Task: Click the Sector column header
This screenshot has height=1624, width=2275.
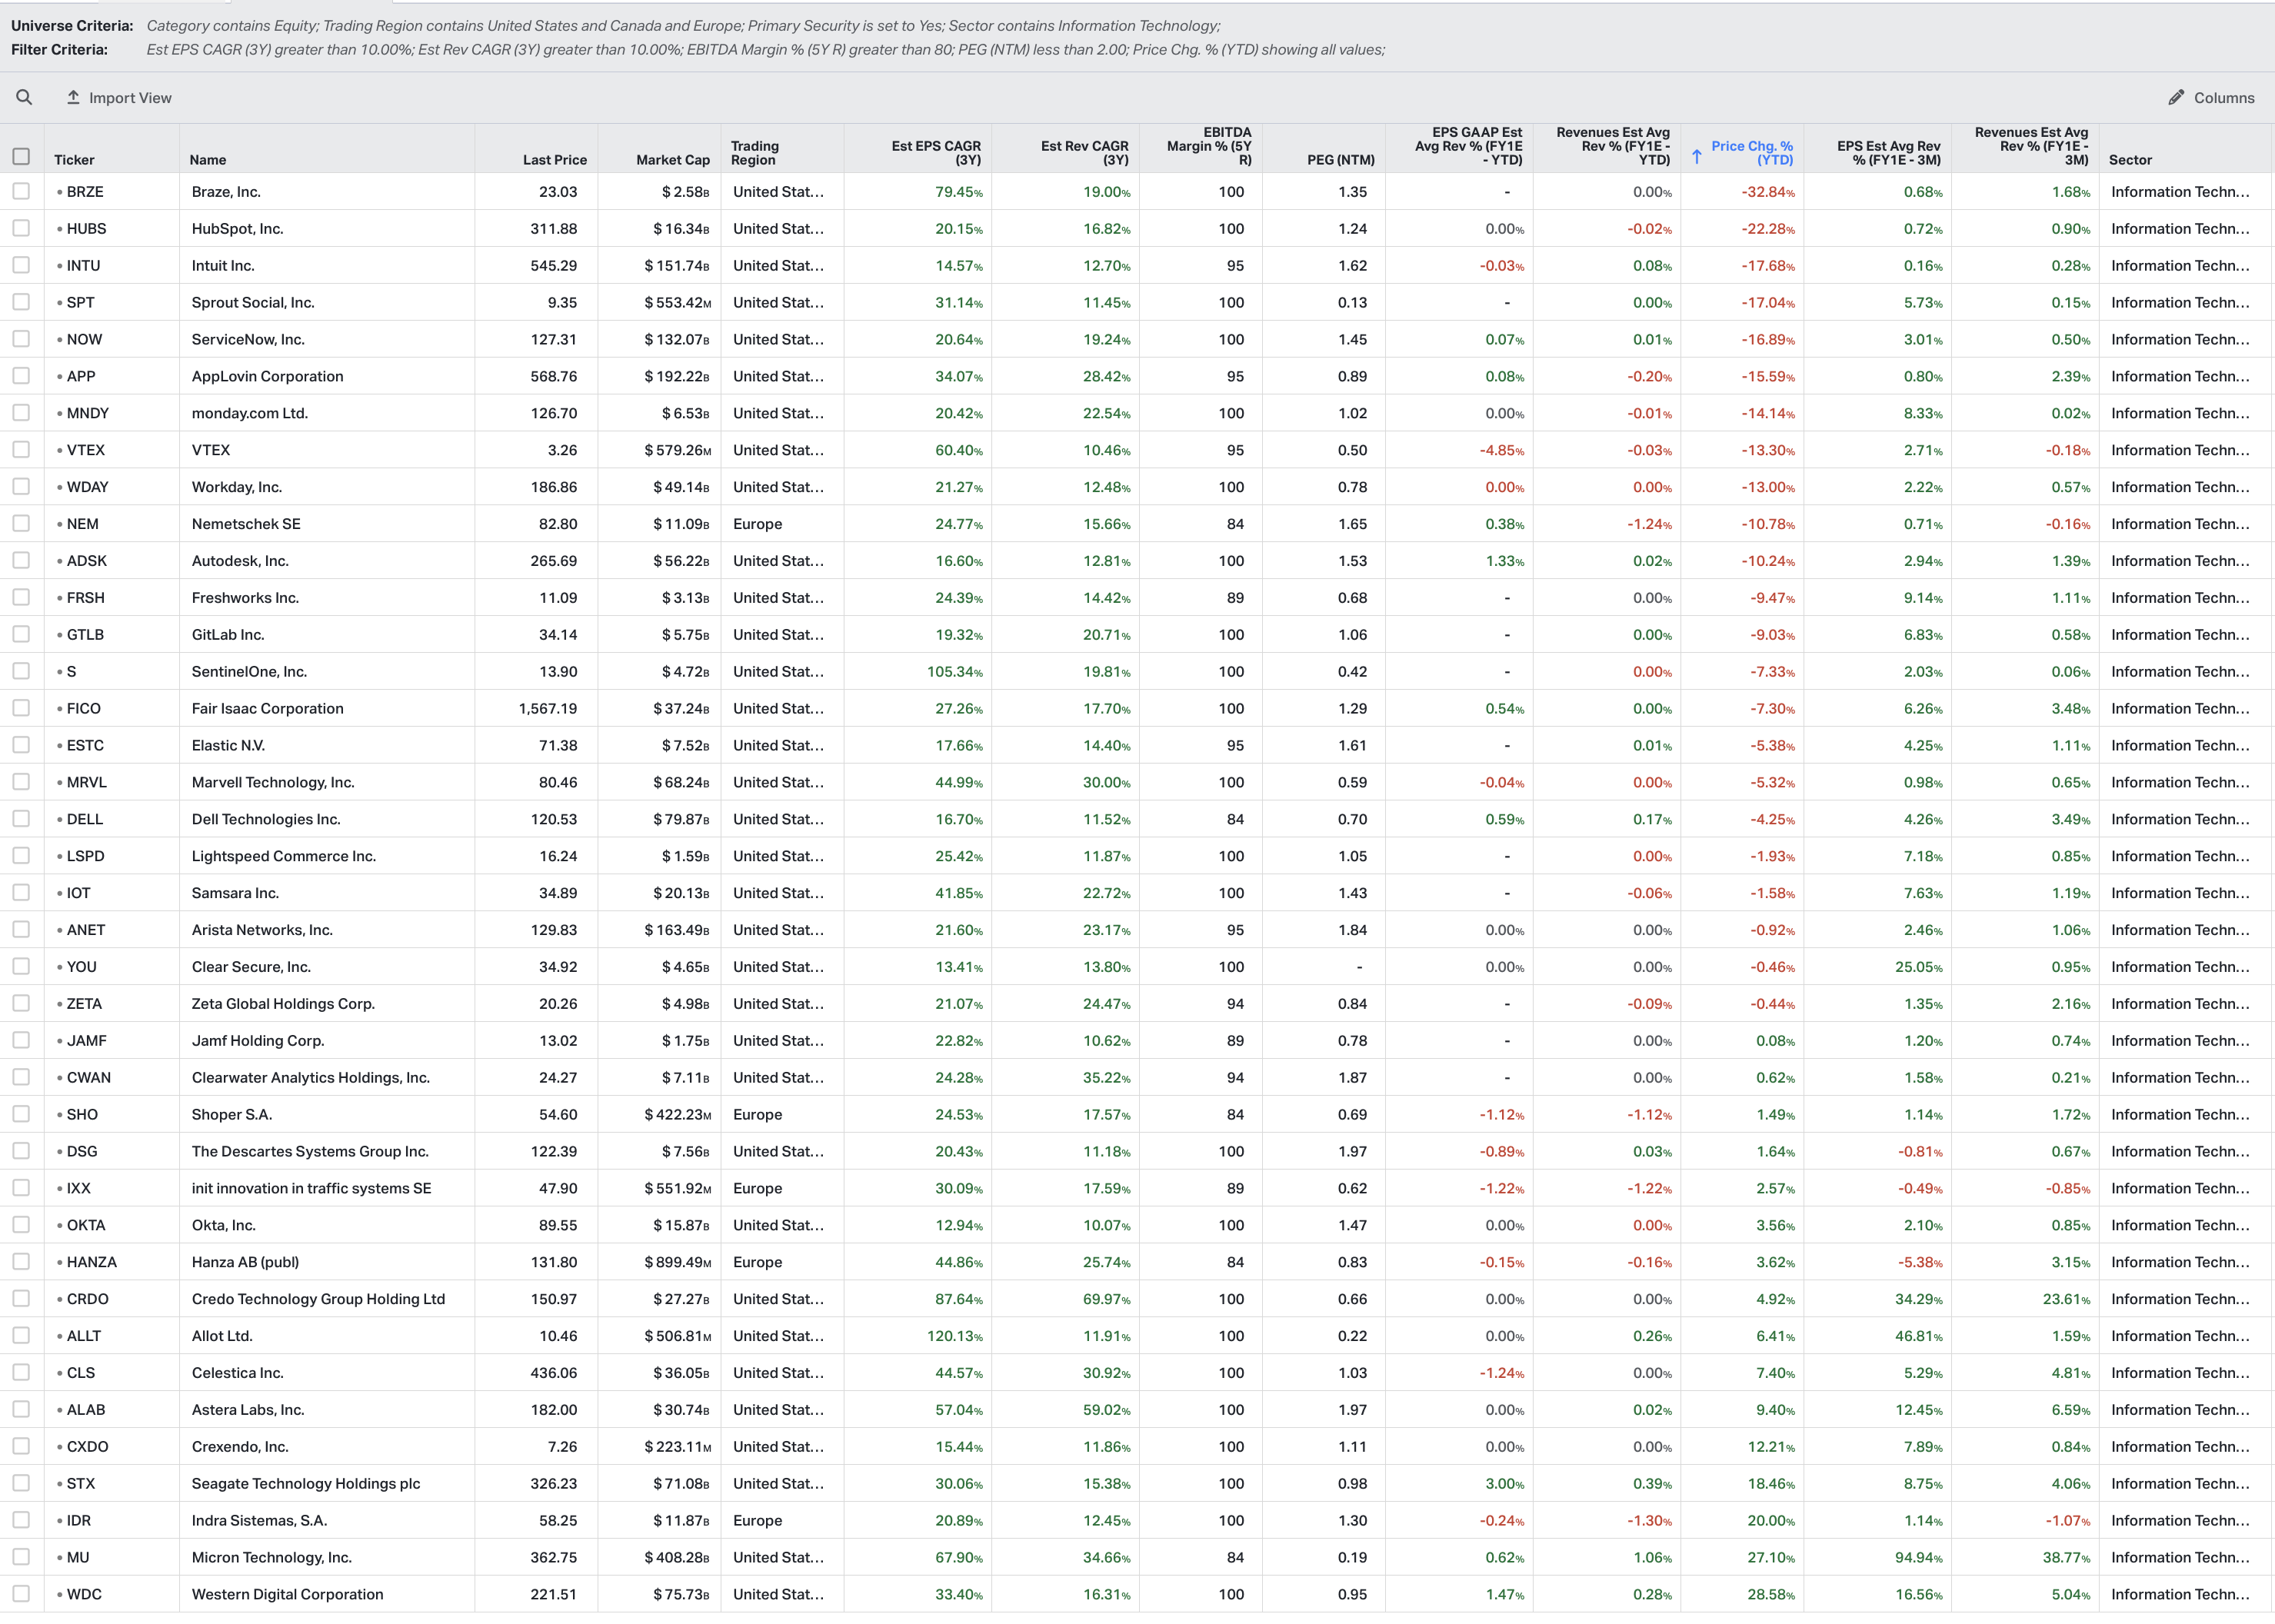Action: tap(2130, 160)
